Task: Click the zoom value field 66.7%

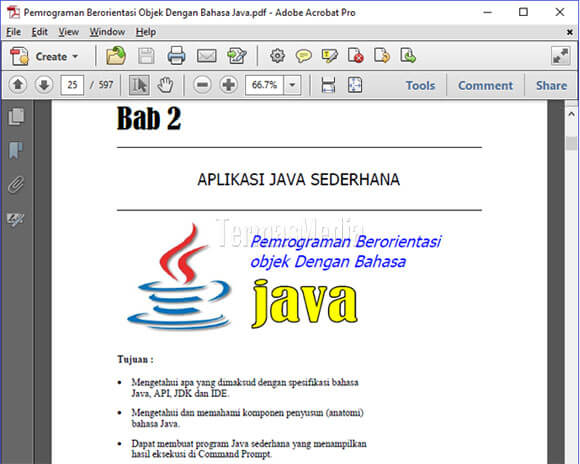Action: (x=264, y=85)
